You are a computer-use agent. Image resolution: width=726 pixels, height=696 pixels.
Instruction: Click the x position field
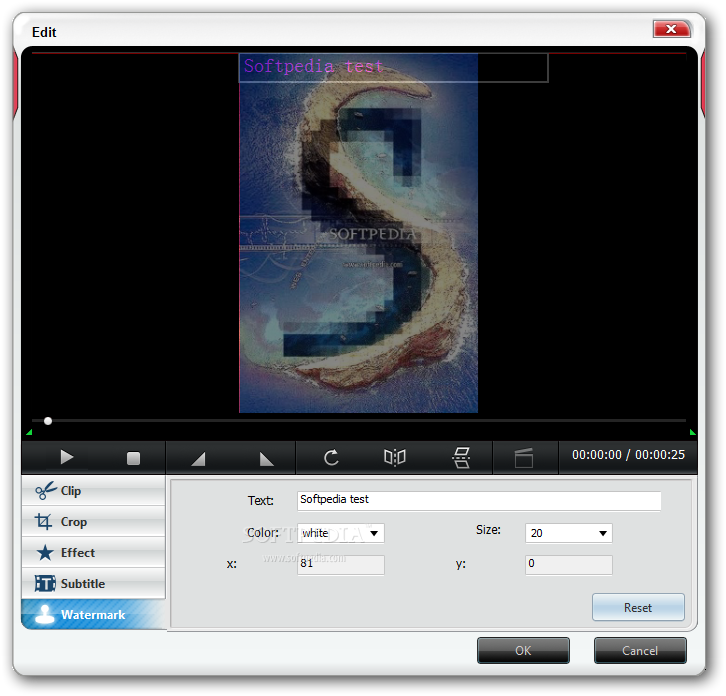[x=340, y=564]
